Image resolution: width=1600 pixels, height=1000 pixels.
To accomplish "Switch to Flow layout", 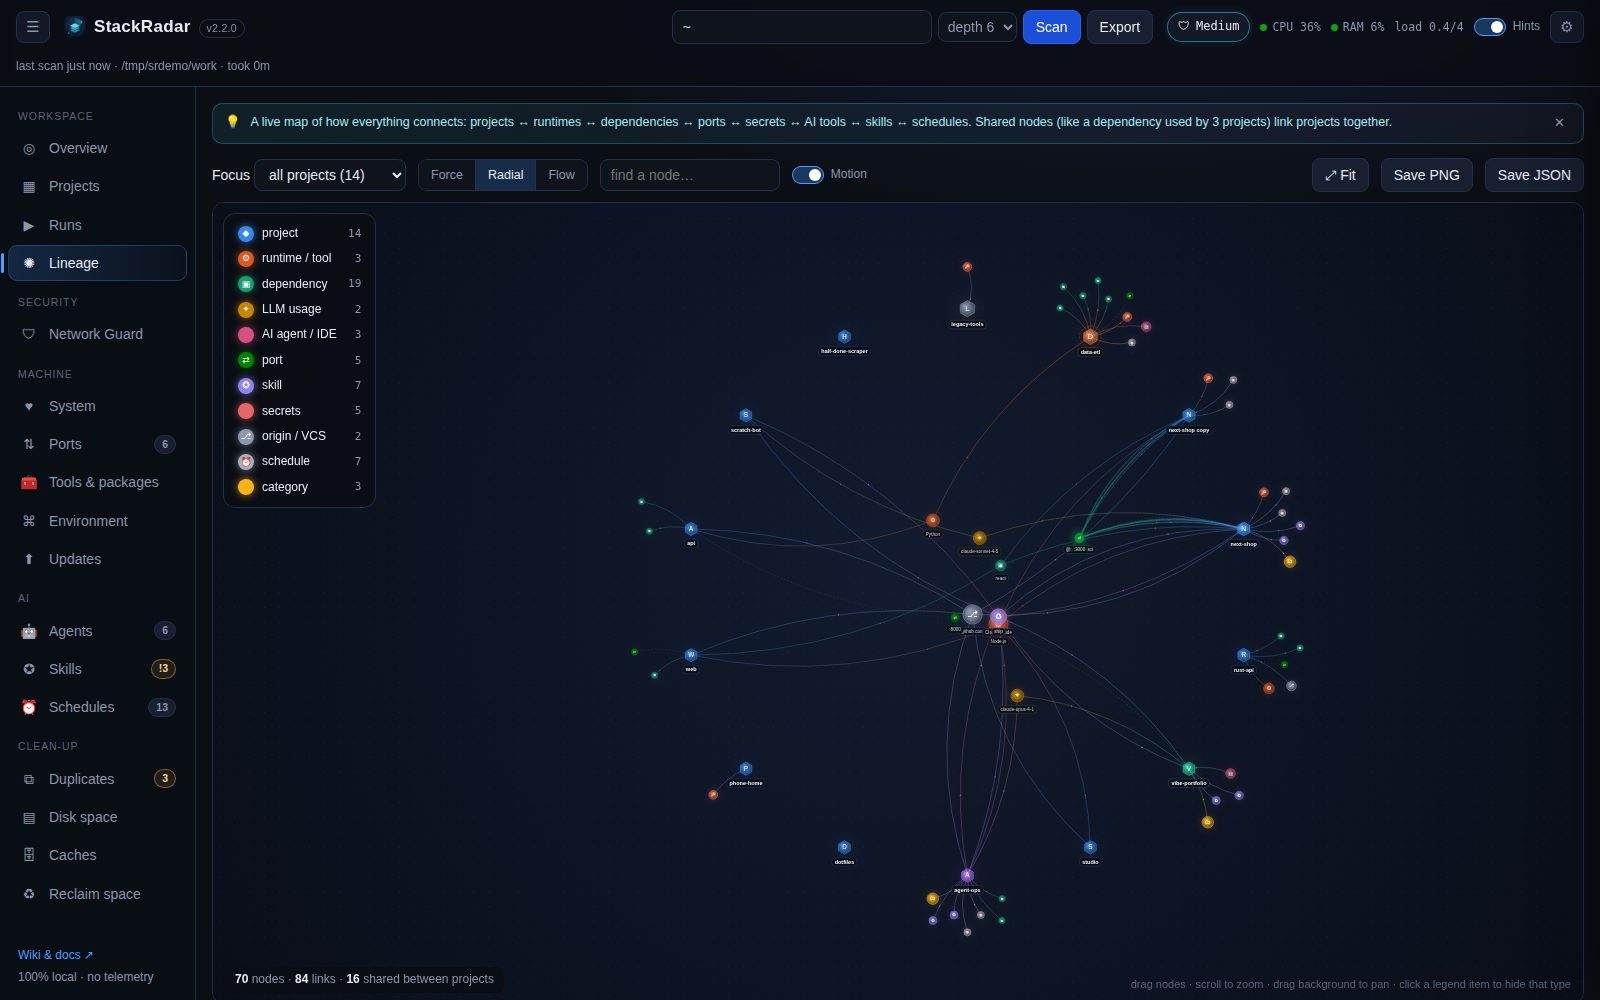I will [x=562, y=175].
